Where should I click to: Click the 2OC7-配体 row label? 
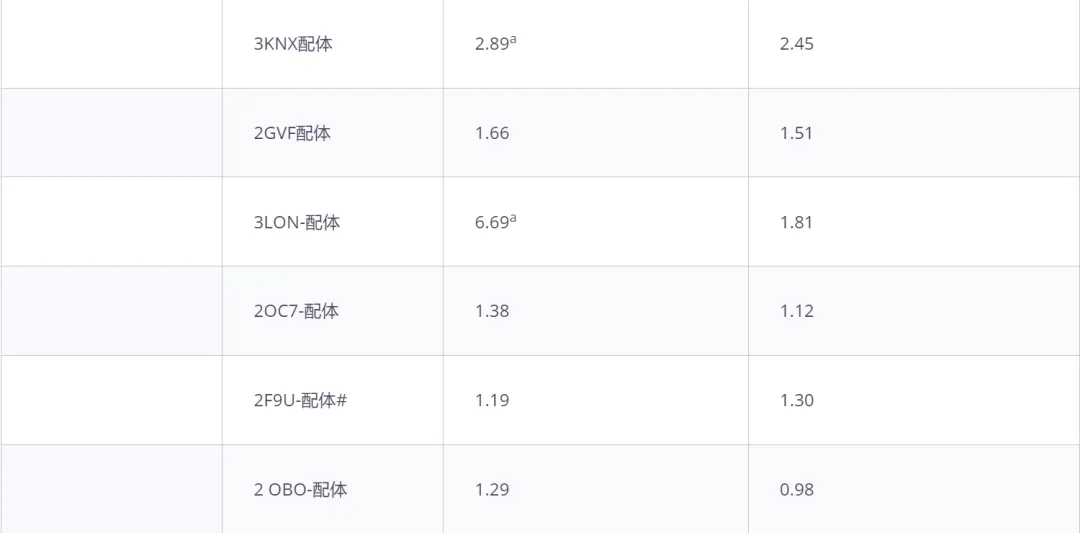(x=296, y=311)
